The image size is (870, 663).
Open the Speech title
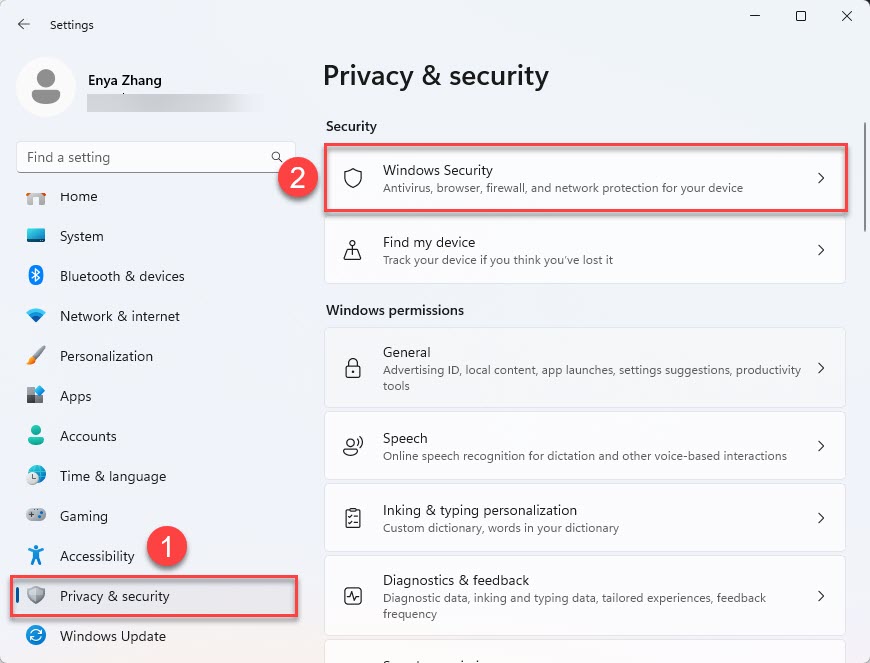point(405,438)
